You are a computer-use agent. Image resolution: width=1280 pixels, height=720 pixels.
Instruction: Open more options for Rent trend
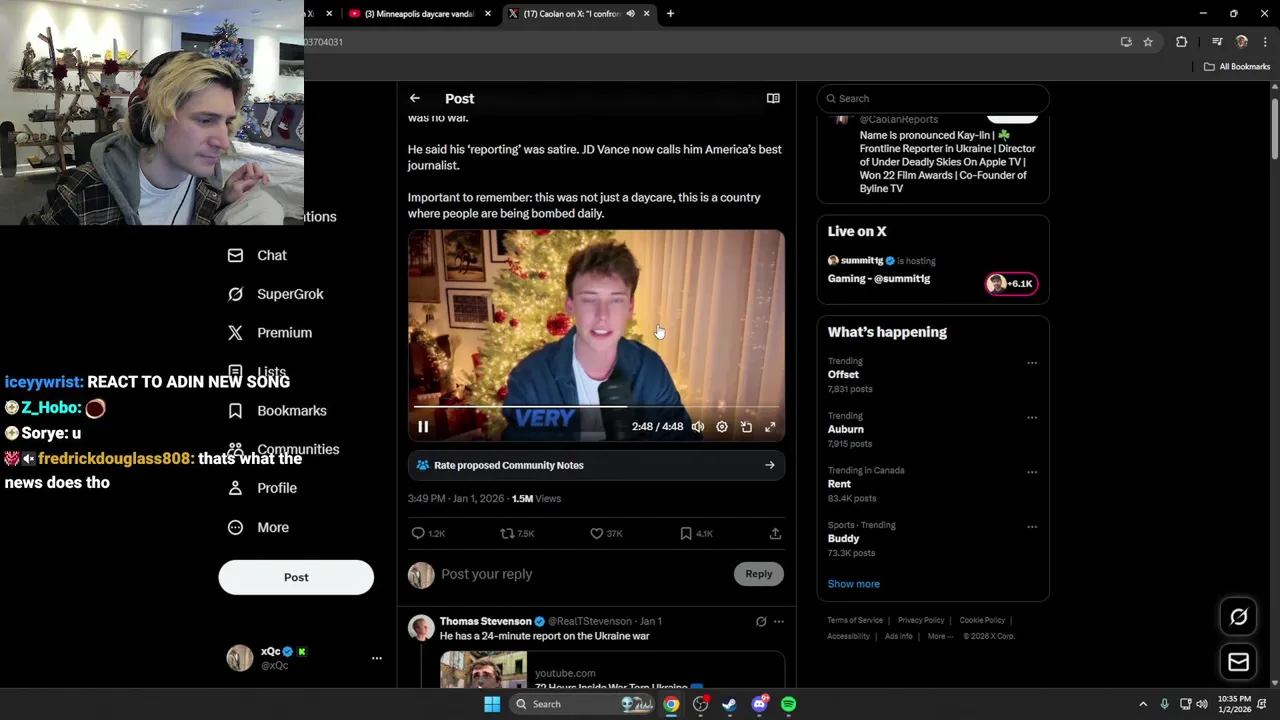pyautogui.click(x=1032, y=472)
